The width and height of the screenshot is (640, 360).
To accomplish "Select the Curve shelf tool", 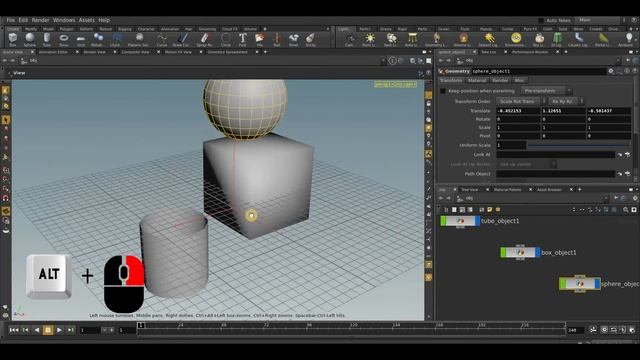I will pyautogui.click(x=162, y=40).
